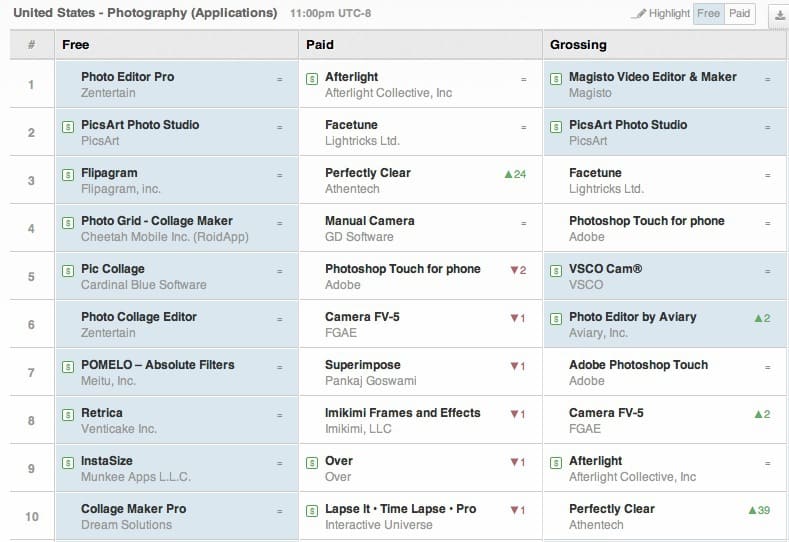Click the Highlight pencil icon
This screenshot has width=789, height=542.
pos(639,14)
